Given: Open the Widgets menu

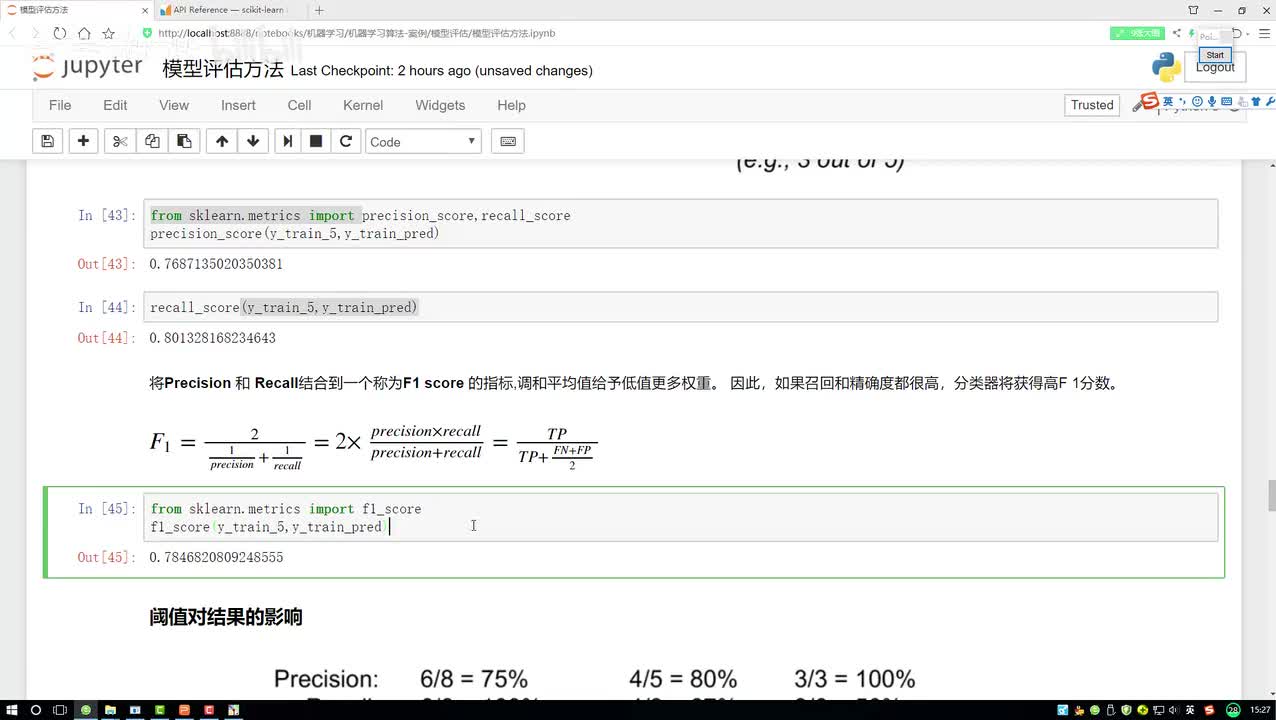Looking at the screenshot, I should (x=440, y=105).
